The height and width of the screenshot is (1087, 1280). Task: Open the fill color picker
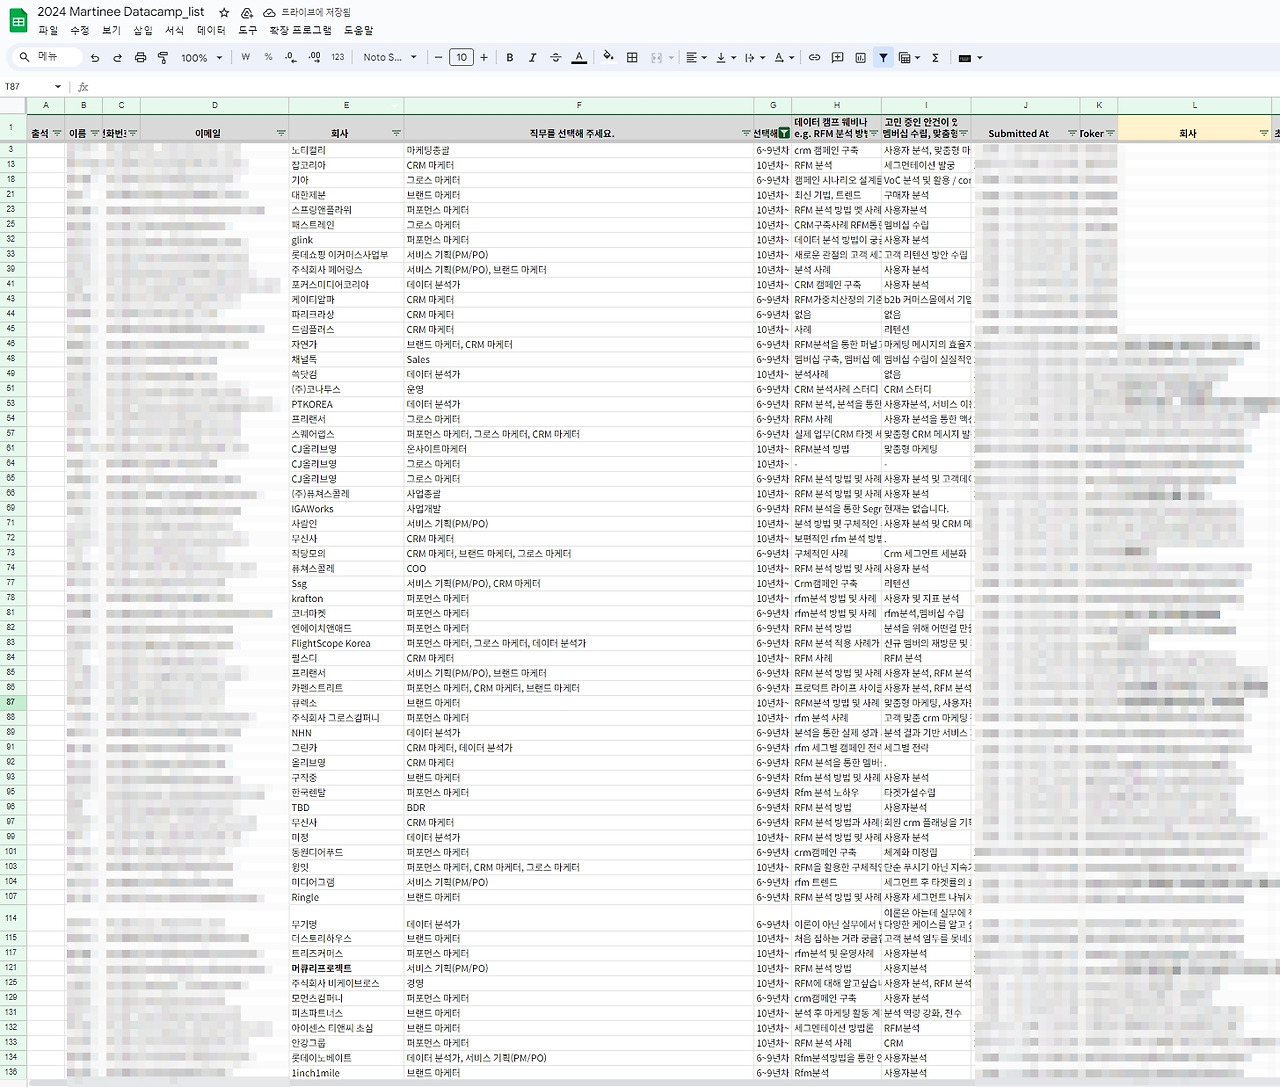click(x=608, y=58)
